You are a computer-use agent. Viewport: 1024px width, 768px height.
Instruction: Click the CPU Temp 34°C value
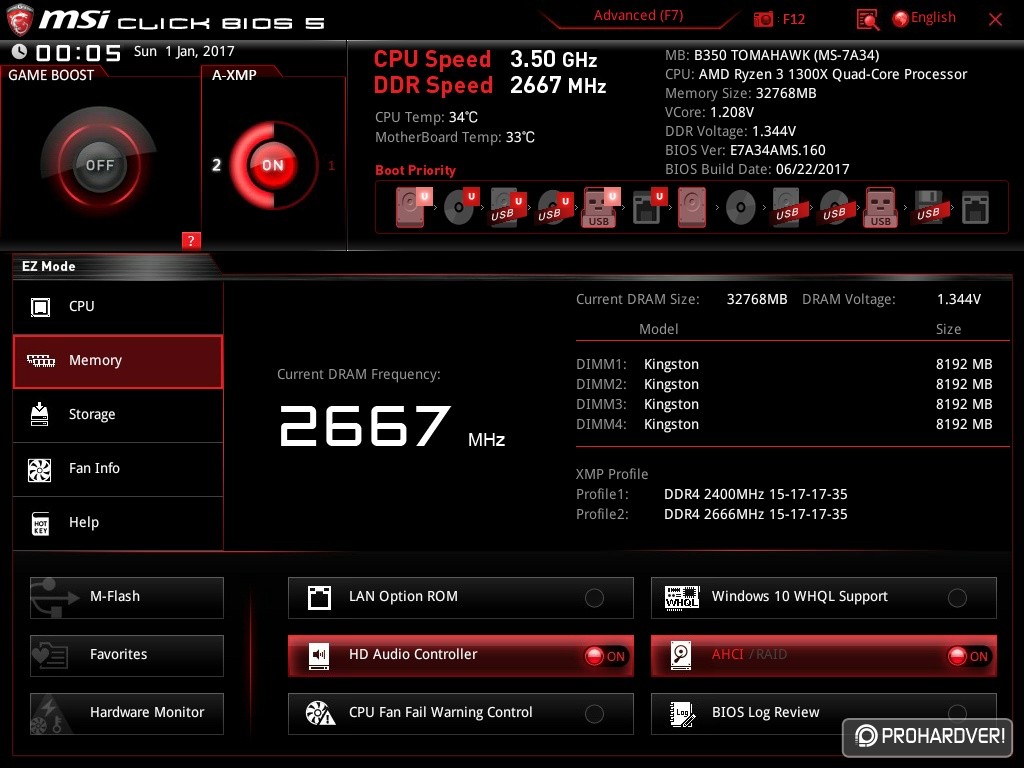click(463, 118)
